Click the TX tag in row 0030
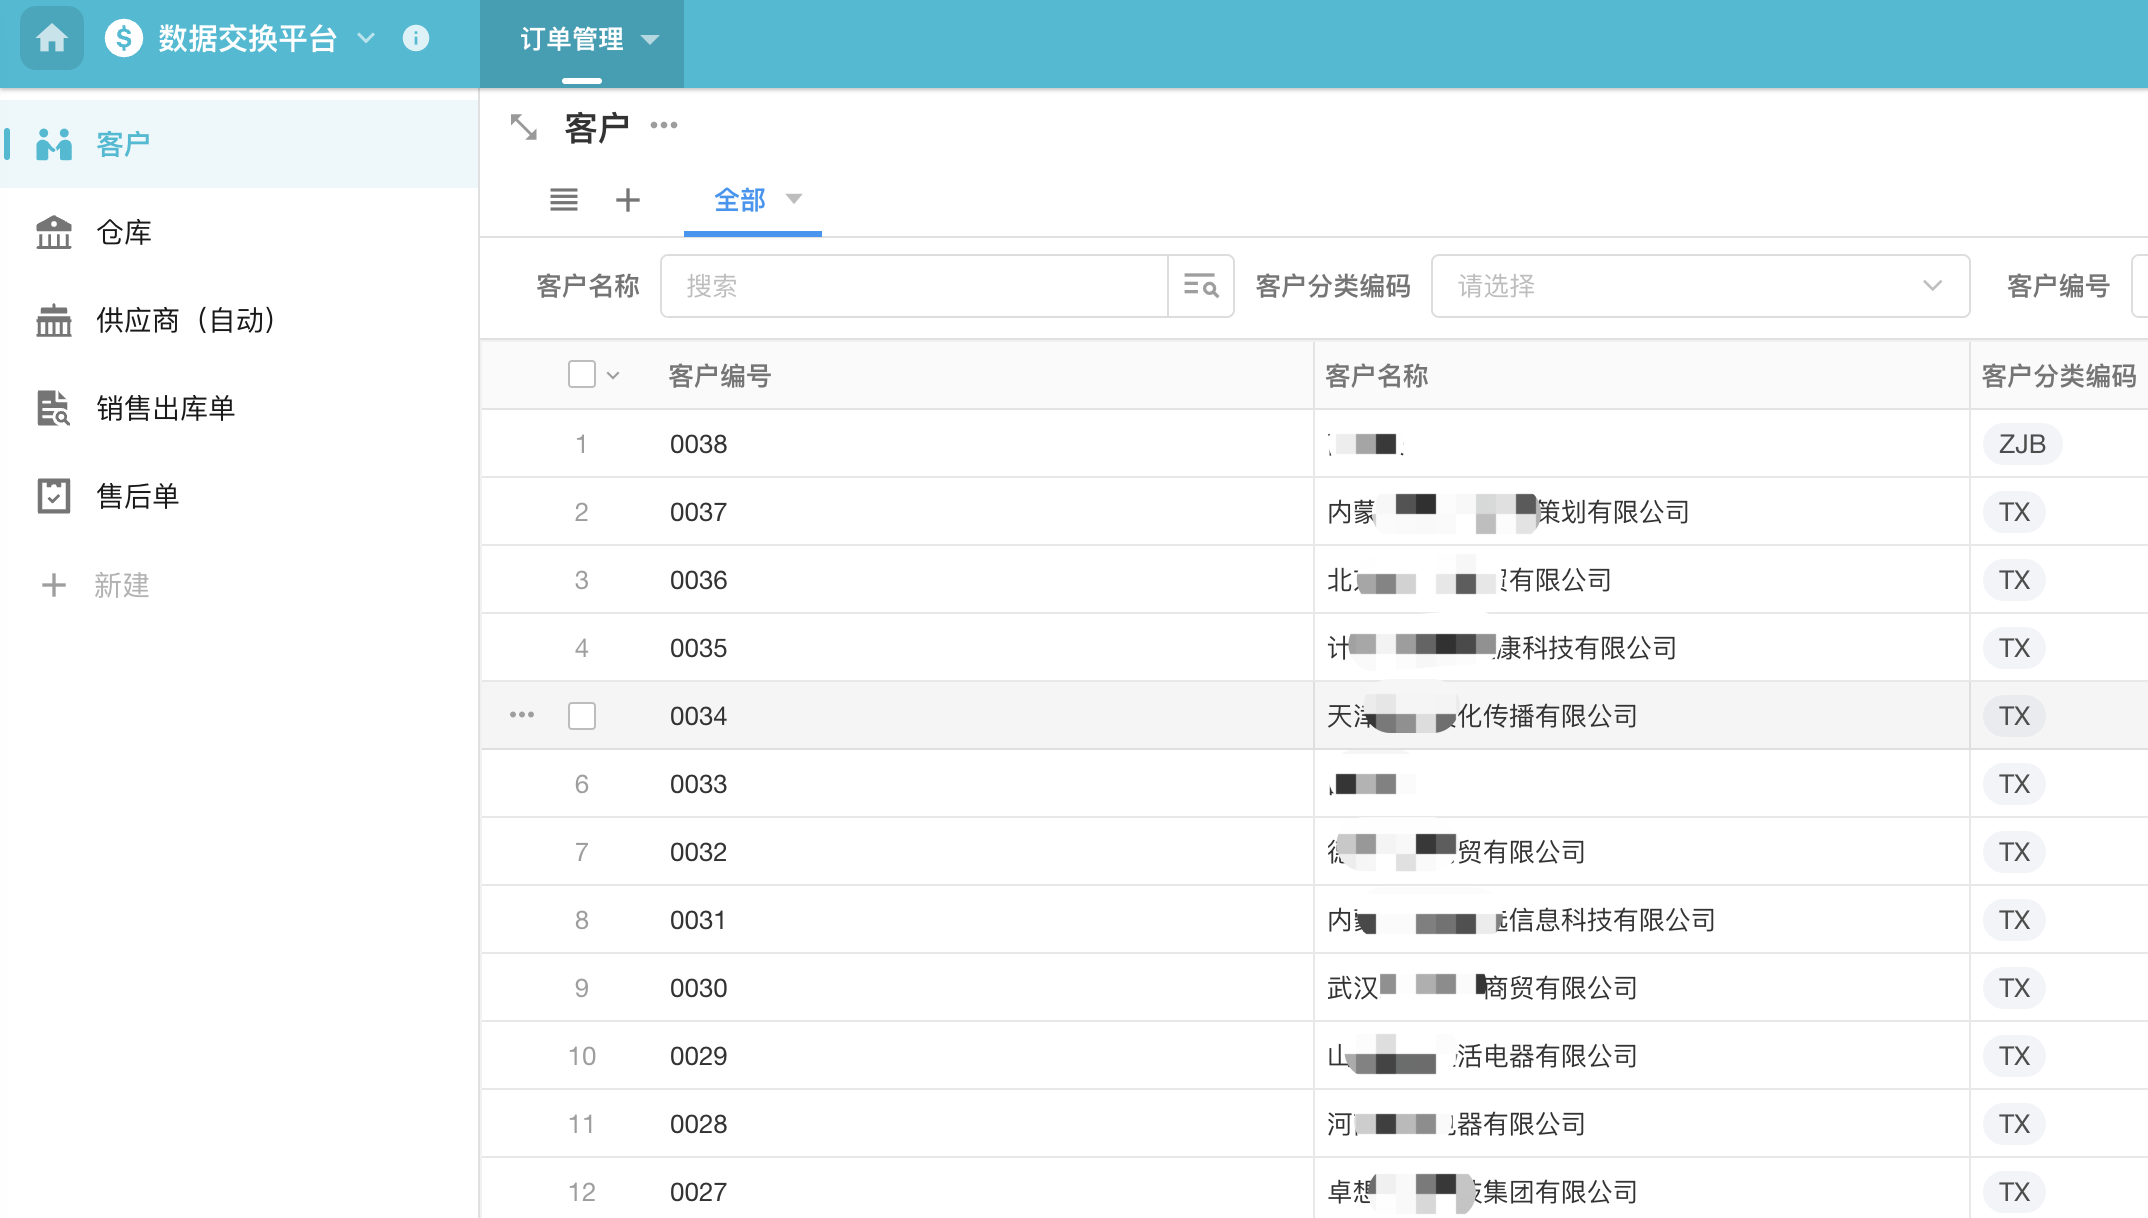Screen dimensions: 2148x1218 (2014, 988)
